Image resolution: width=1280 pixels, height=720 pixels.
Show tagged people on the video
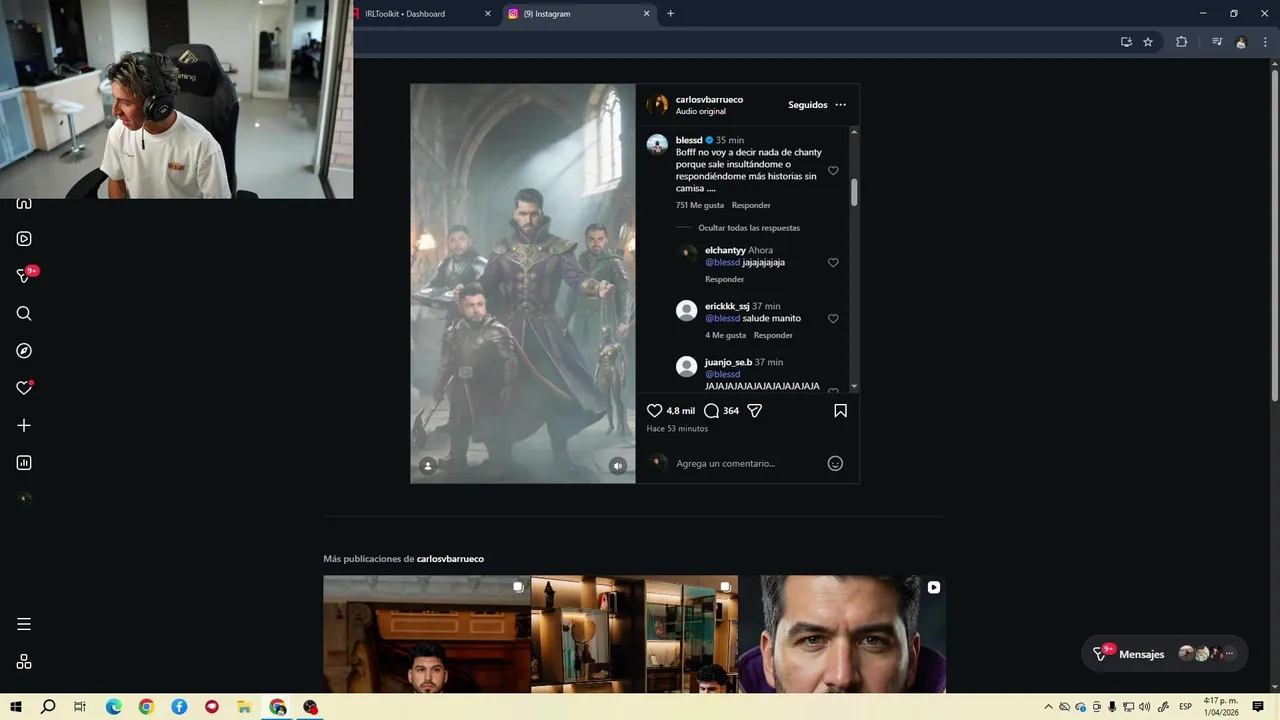428,466
